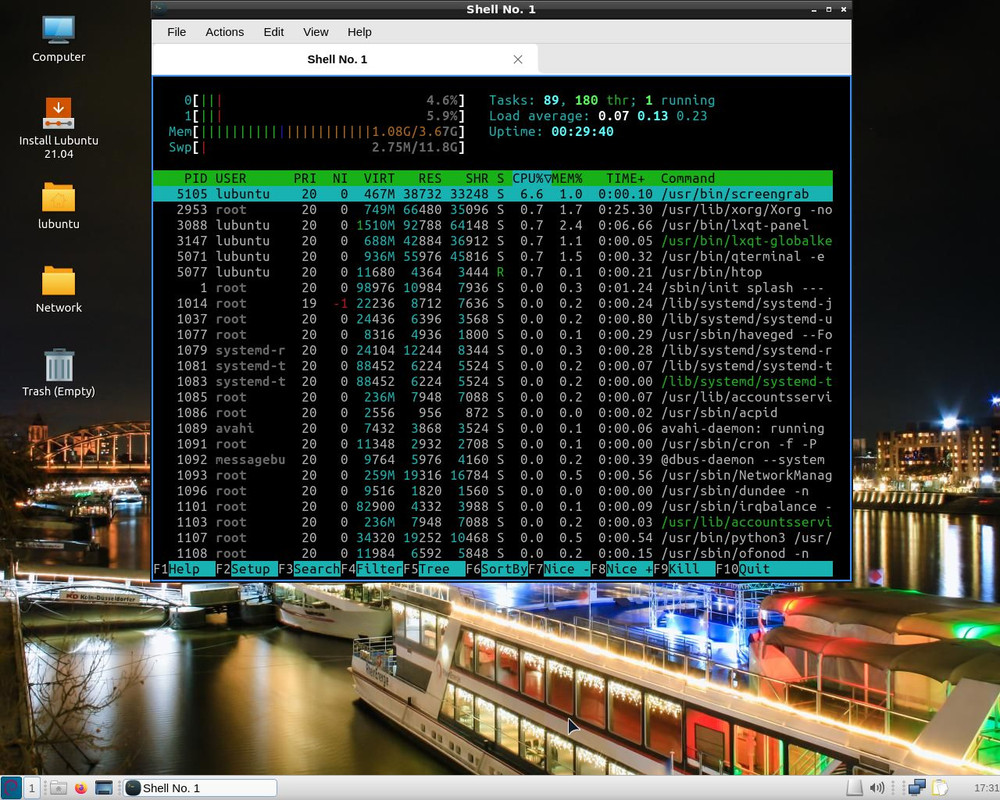Sort by the TIME+ column header
Screen dimensions: 1000x800
pyautogui.click(x=625, y=179)
